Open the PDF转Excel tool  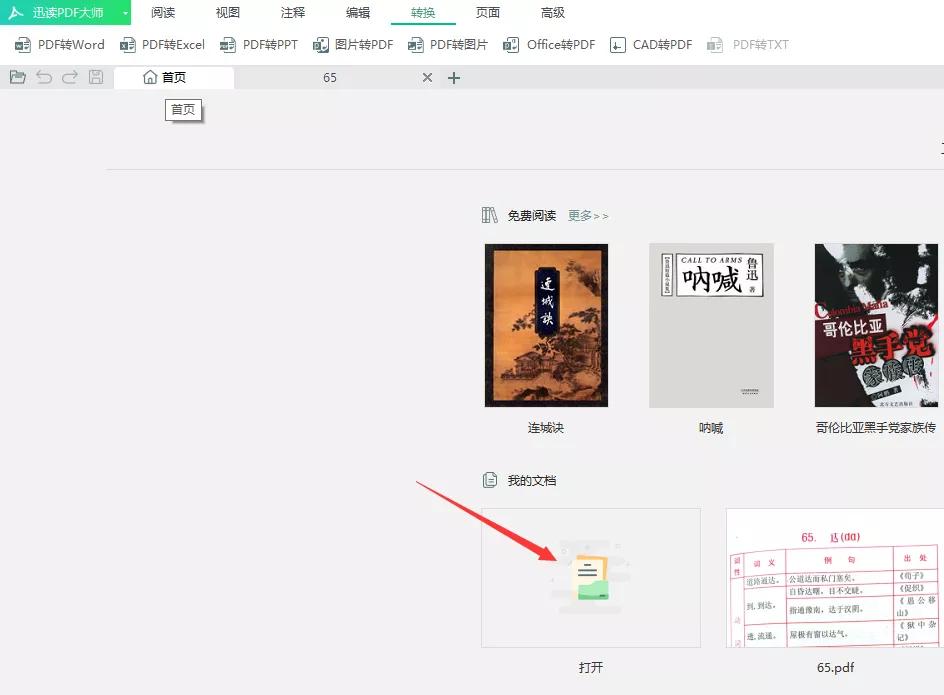(x=161, y=44)
